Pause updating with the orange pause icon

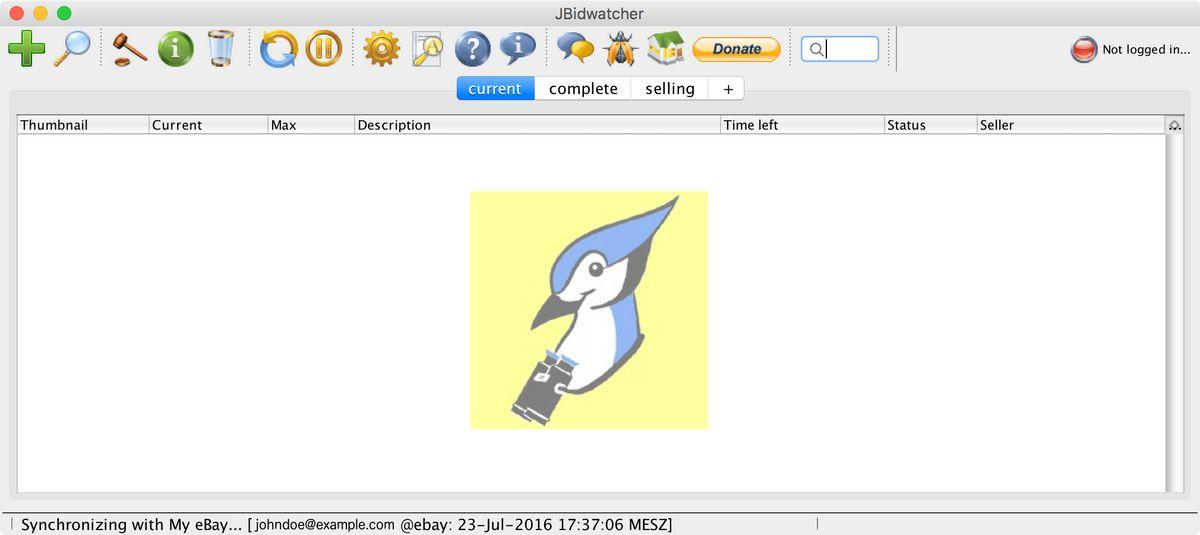(324, 48)
